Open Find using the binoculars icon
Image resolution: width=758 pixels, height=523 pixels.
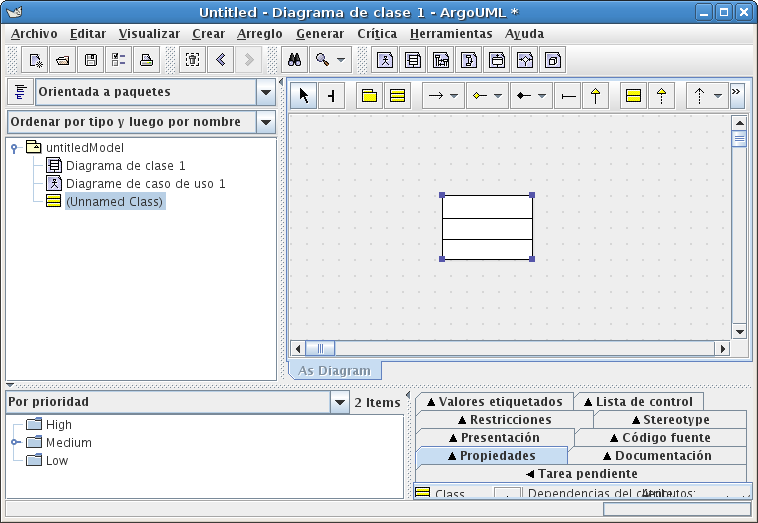(x=294, y=60)
